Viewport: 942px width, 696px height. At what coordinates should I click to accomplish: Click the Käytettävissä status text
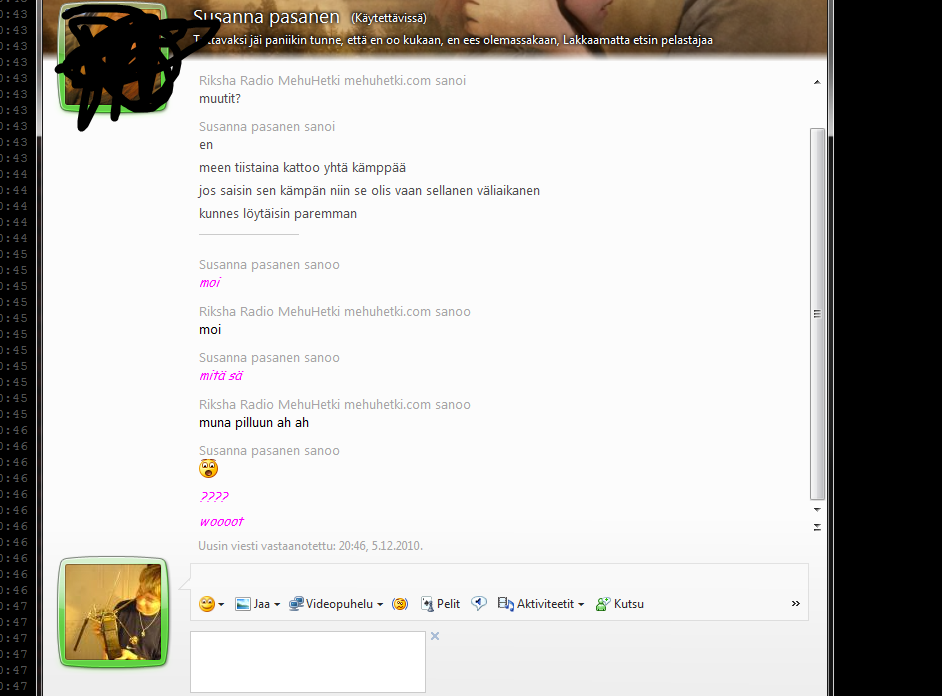coord(389,19)
